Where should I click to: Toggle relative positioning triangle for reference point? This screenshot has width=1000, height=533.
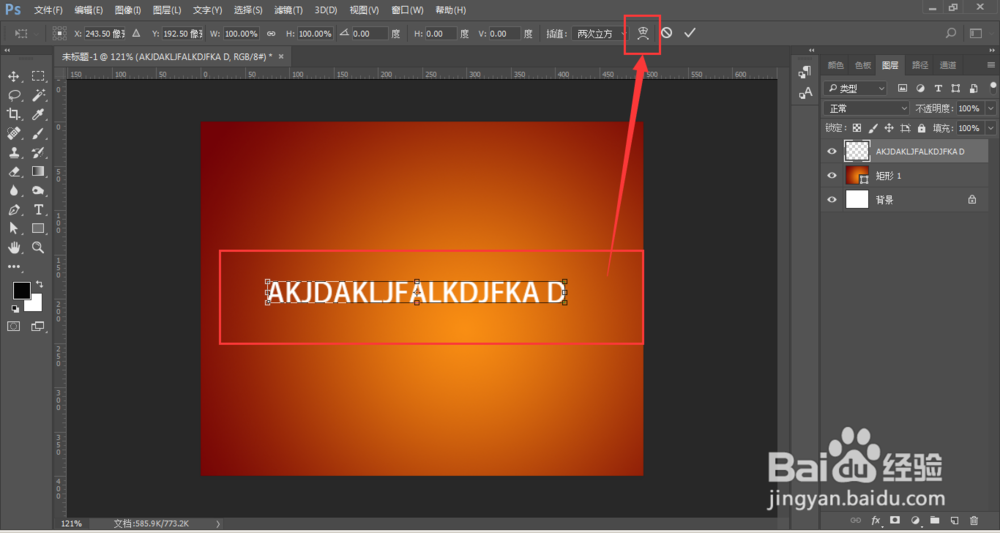tap(136, 33)
